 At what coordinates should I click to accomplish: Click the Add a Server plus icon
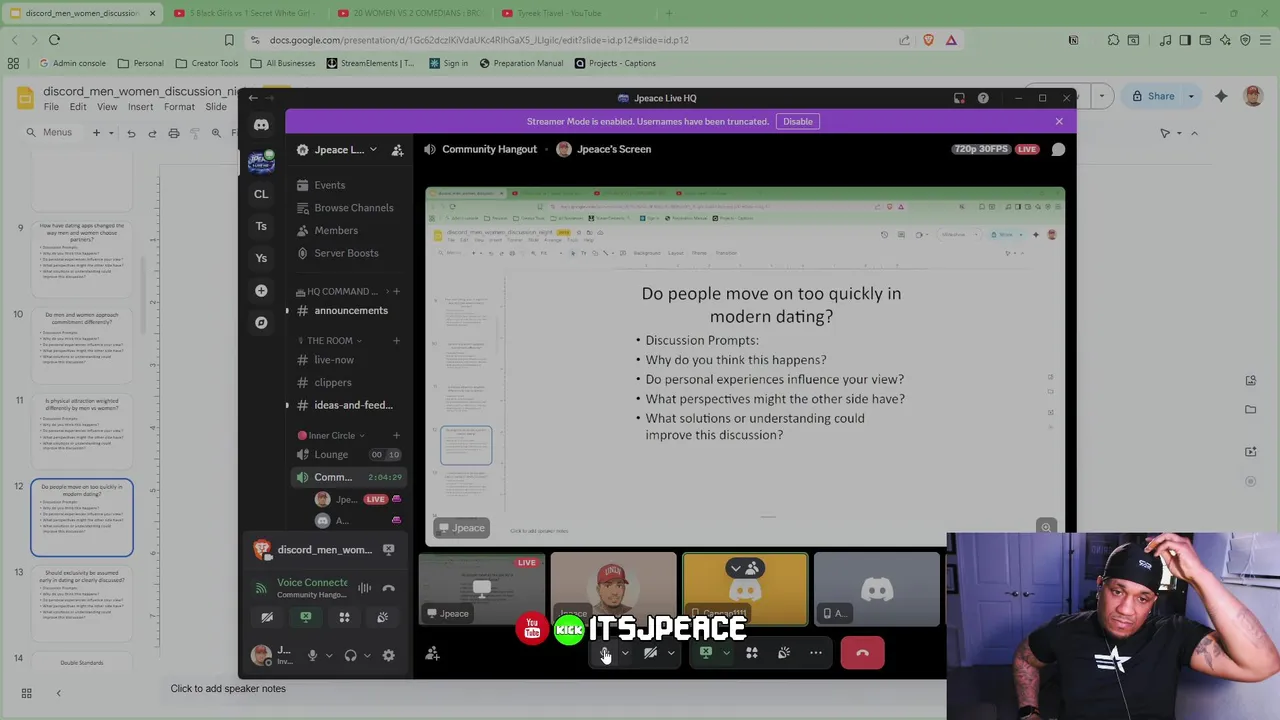261,290
